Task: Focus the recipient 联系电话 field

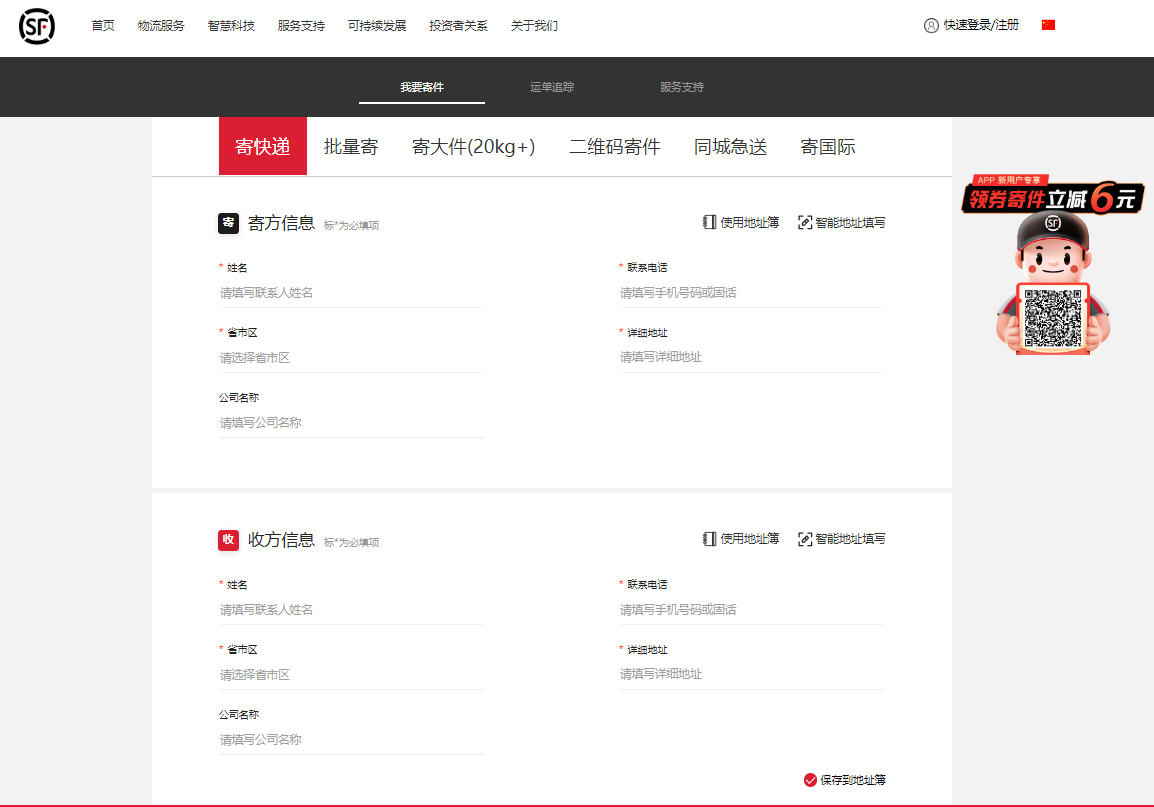Action: [751, 609]
